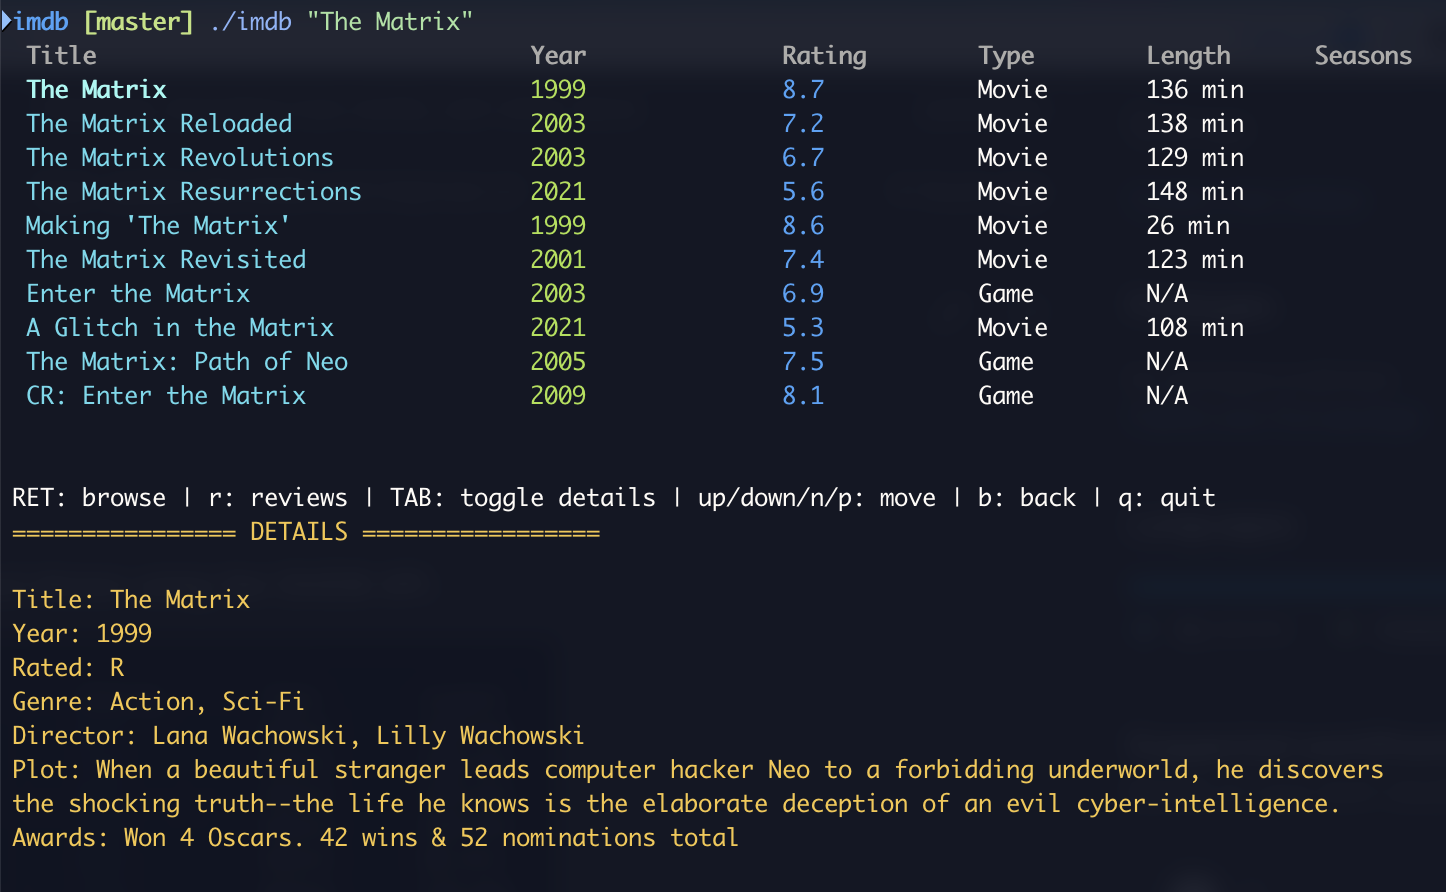The width and height of the screenshot is (1446, 892).
Task: Select 'The Matrix: Path of Neo' title
Action: click(187, 361)
